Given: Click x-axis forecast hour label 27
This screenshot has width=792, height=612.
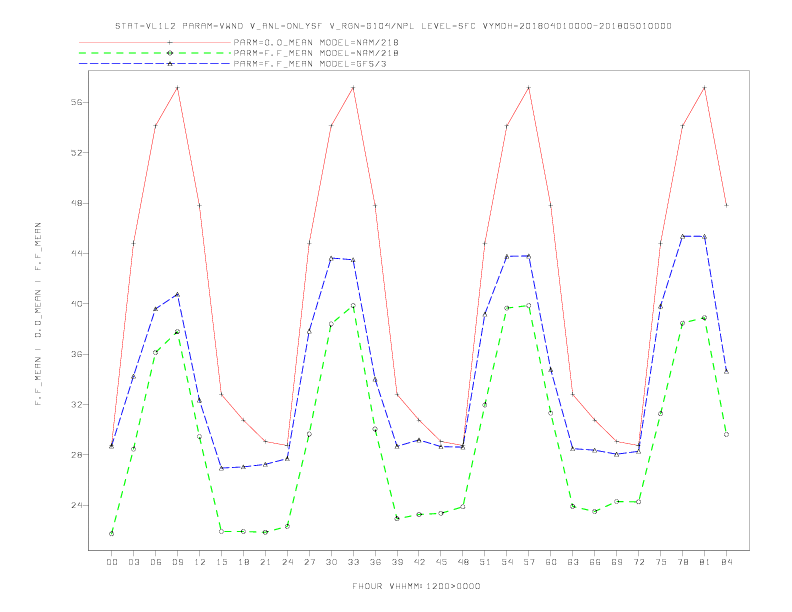Looking at the screenshot, I should 309,562.
